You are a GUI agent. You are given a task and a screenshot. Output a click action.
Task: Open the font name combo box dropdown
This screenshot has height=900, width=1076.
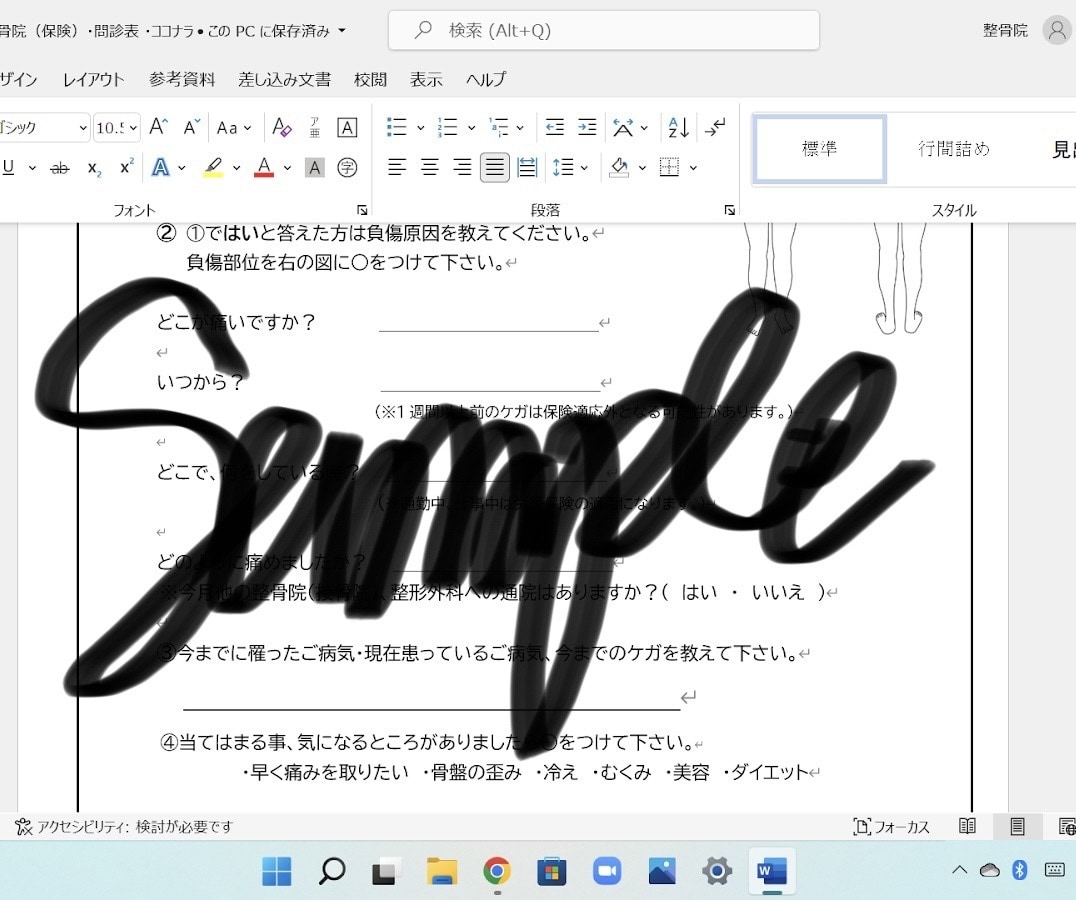tap(82, 128)
